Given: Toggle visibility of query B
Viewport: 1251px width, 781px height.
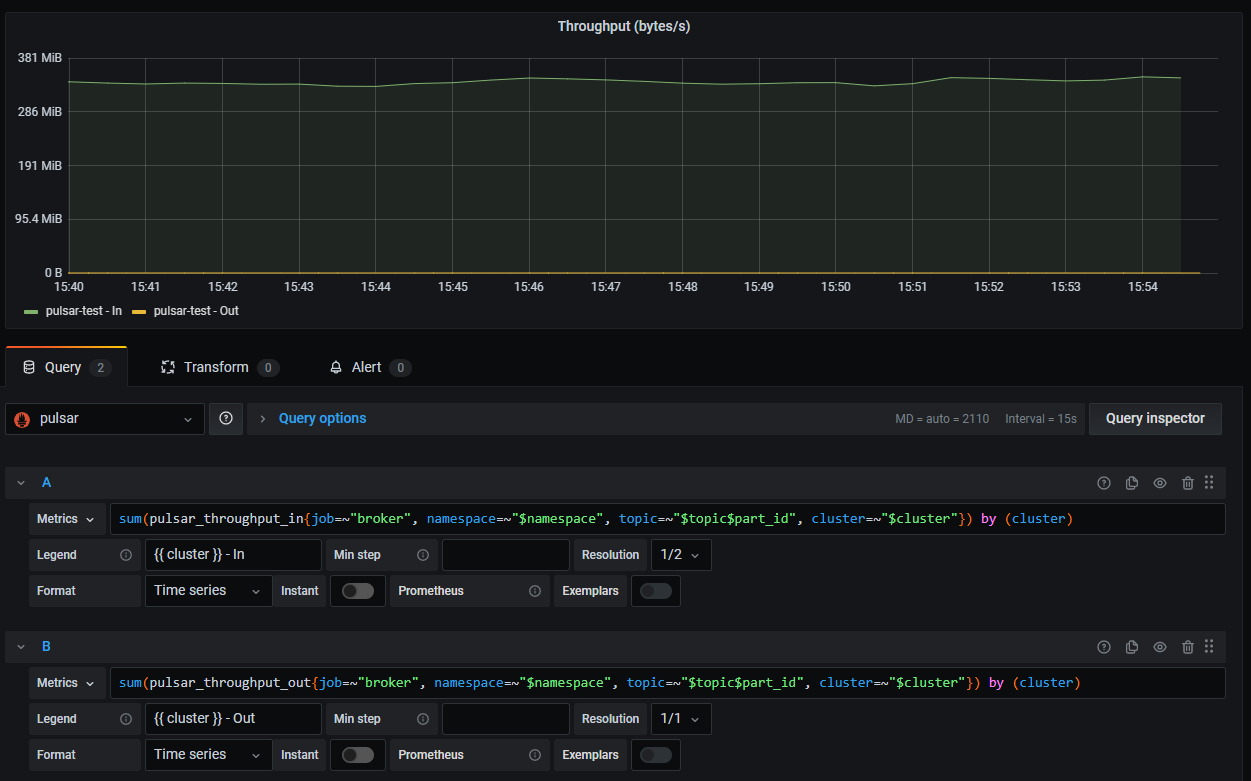Looking at the screenshot, I should click(1160, 647).
